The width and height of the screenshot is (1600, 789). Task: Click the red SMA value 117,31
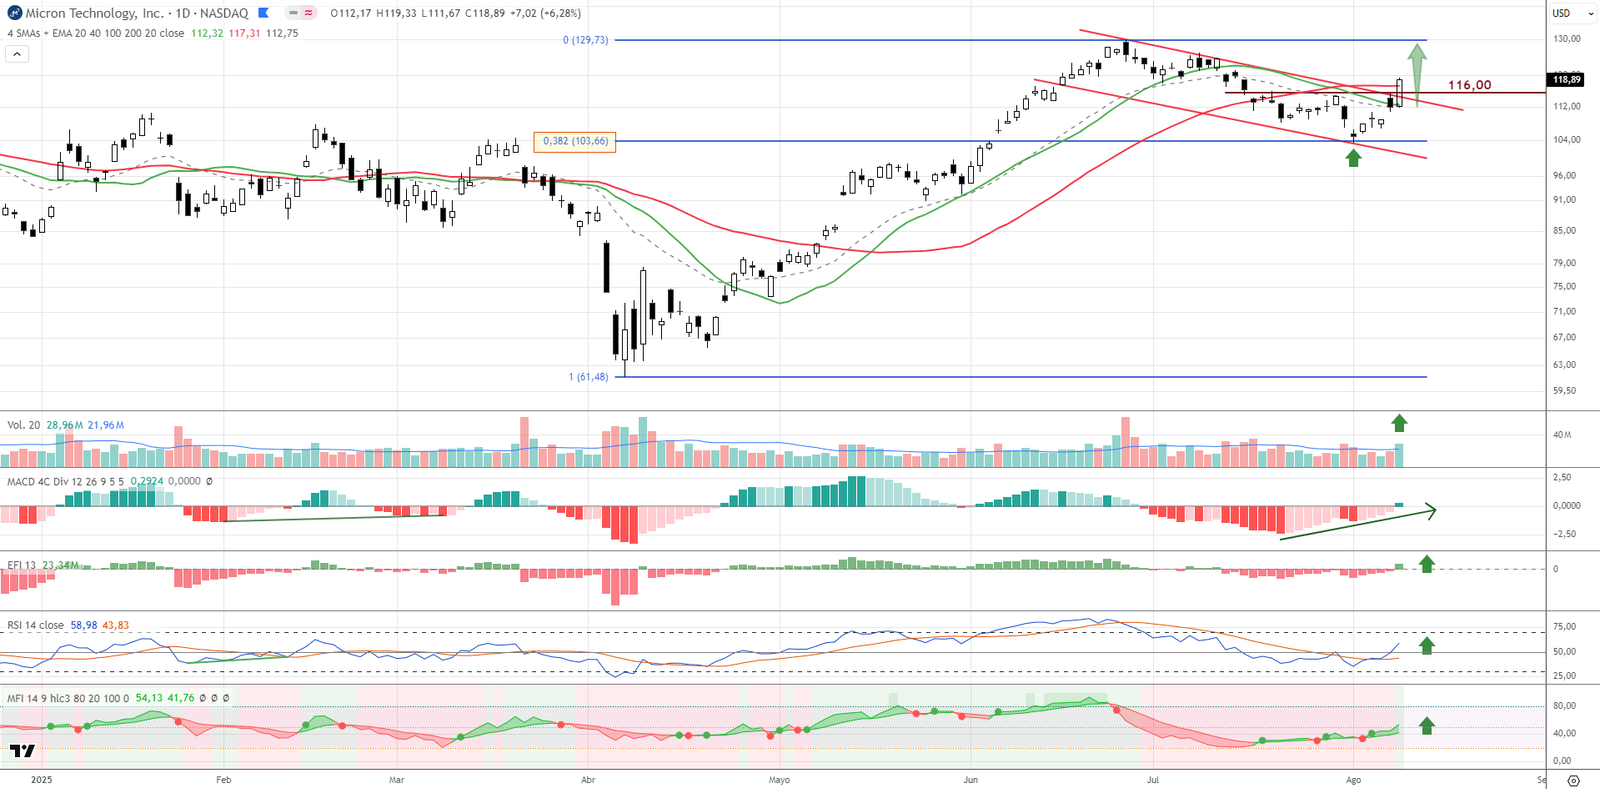(245, 33)
